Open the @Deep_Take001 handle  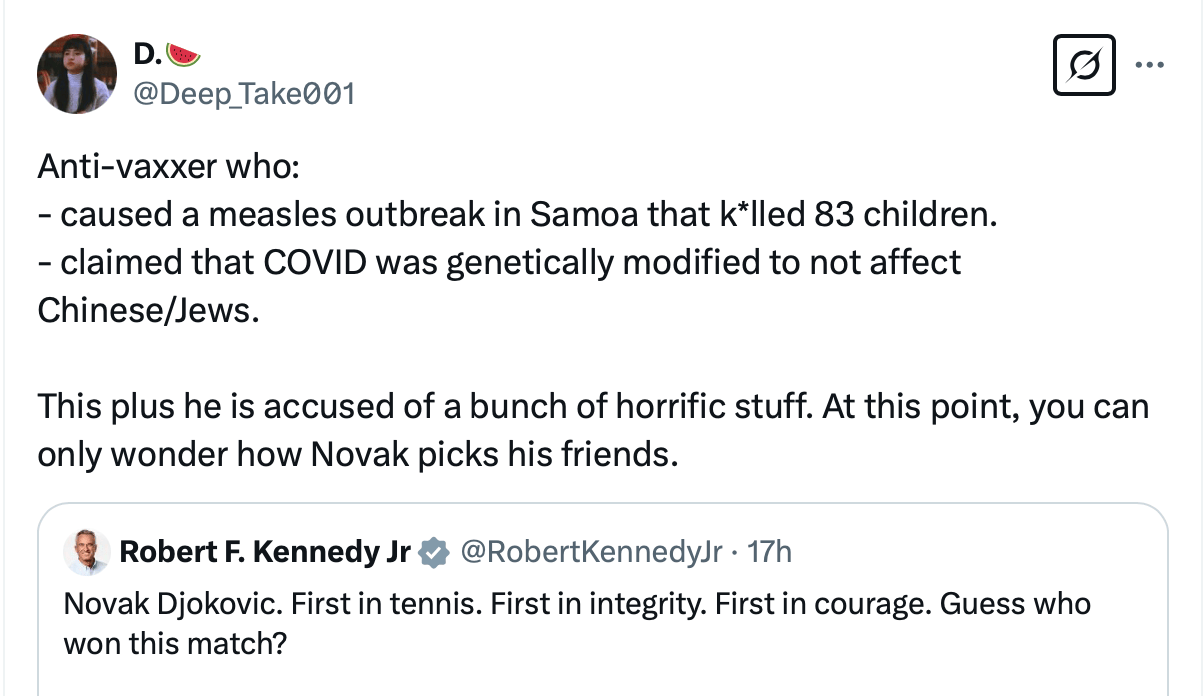[x=243, y=93]
